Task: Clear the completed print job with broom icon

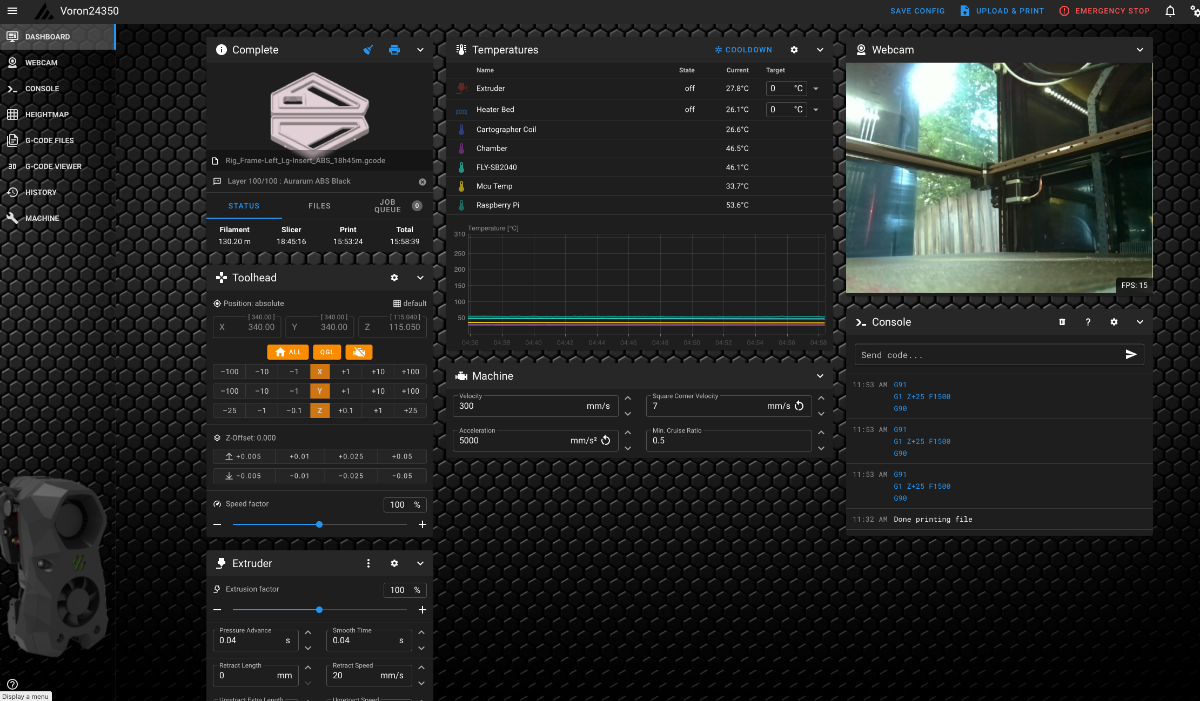Action: tap(368, 50)
